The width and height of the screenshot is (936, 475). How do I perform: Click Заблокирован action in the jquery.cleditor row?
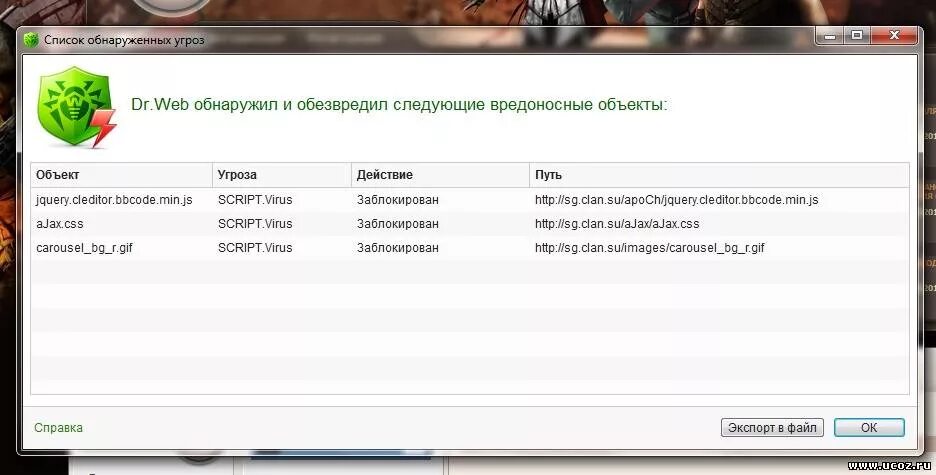(398, 200)
